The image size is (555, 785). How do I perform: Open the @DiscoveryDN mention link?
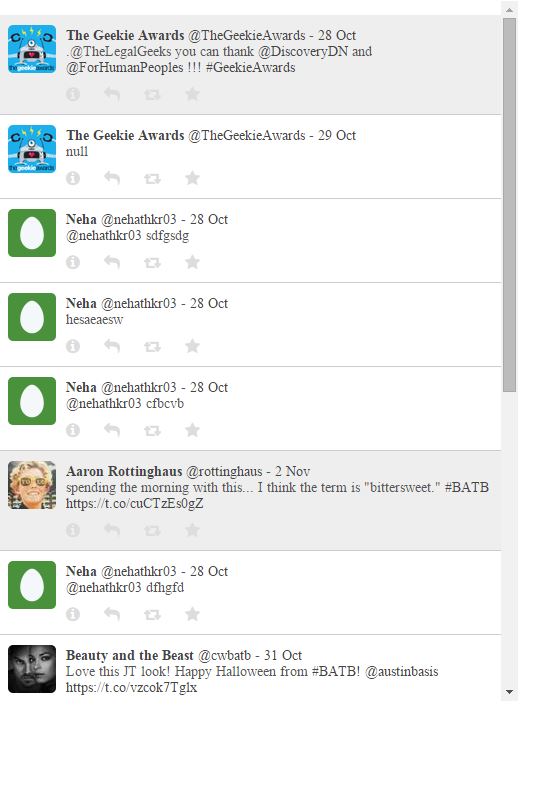303,52
